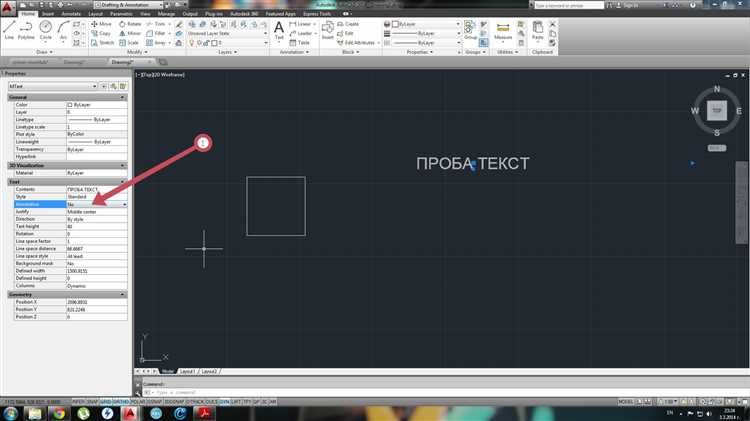This screenshot has height=421, width=750.
Task: Collapse the General properties section
Action: click(x=122, y=97)
